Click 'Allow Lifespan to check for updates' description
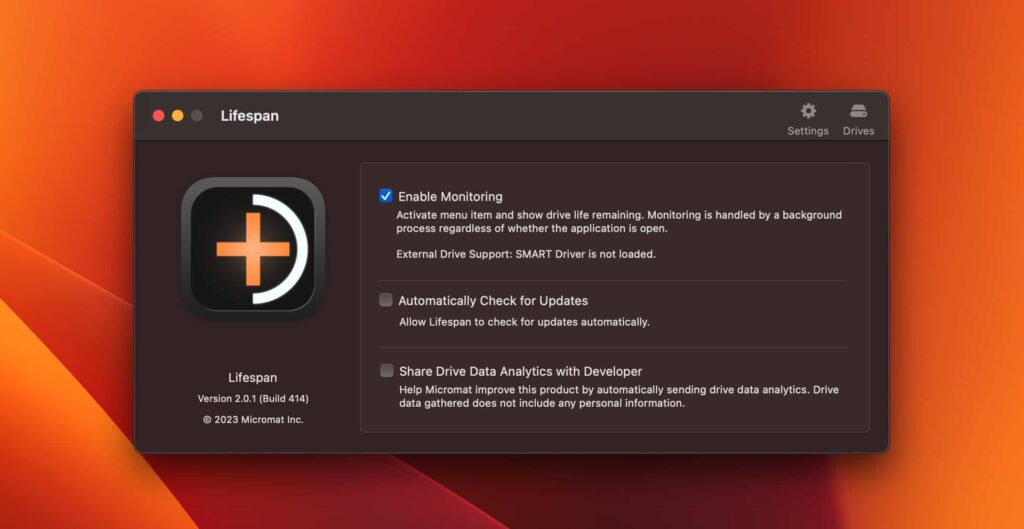Screen dimensions: 1024x529 click(x=524, y=322)
